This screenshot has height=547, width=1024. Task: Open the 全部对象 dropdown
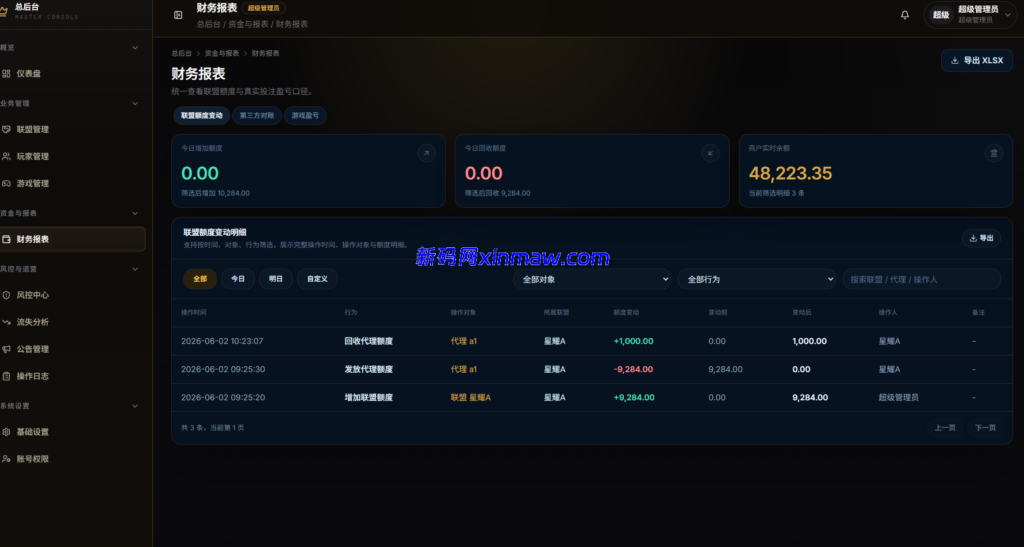click(592, 279)
